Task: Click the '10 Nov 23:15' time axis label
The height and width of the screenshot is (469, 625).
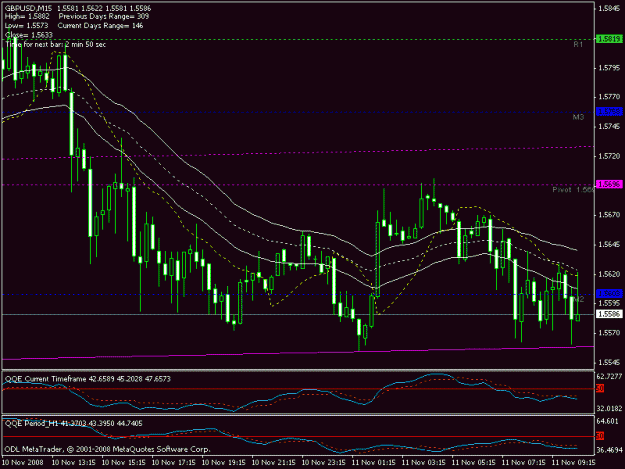Action: click(324, 463)
